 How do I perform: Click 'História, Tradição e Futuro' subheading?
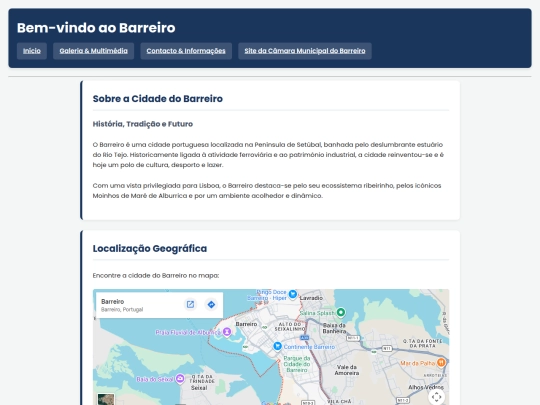click(x=143, y=124)
